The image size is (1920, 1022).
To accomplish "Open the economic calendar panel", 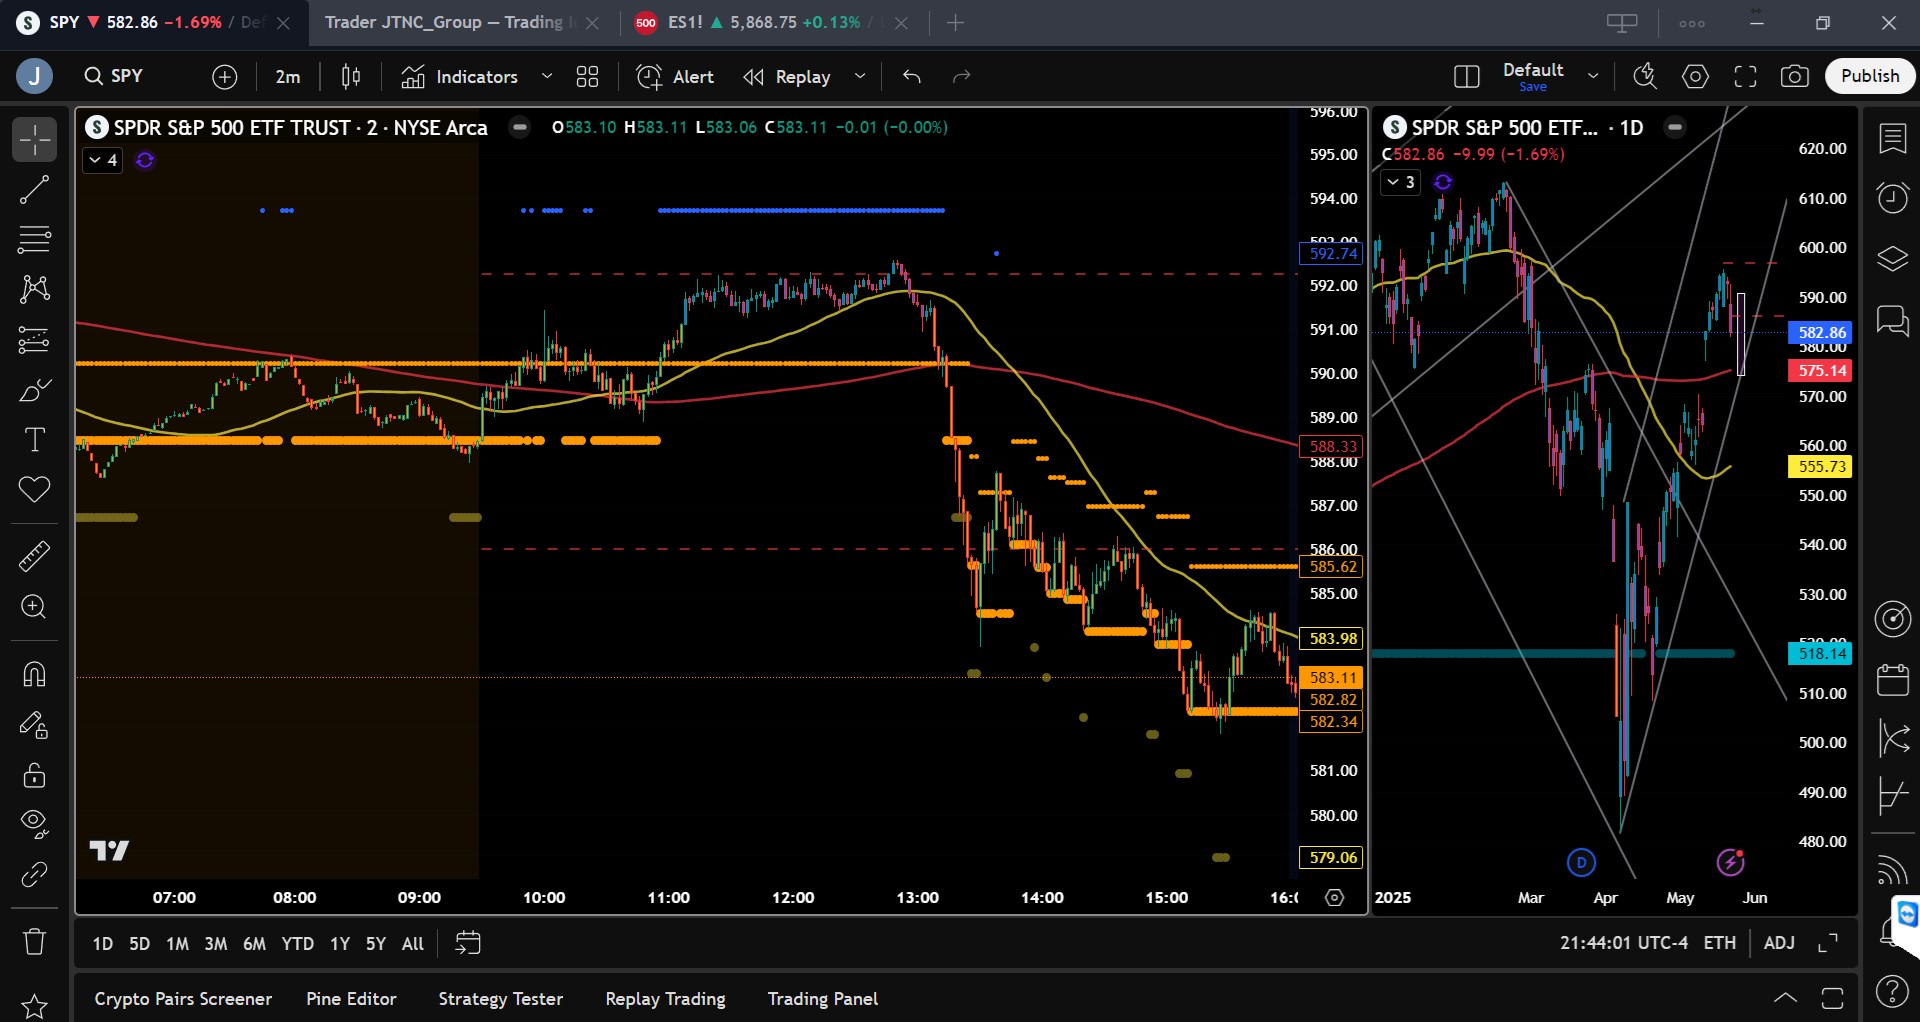I will pos(1892,680).
